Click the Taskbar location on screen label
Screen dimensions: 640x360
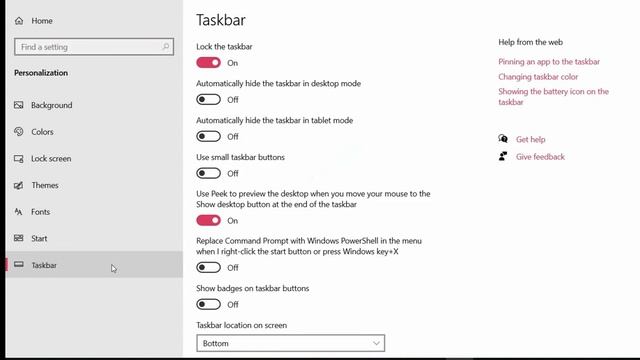pyautogui.click(x=241, y=325)
